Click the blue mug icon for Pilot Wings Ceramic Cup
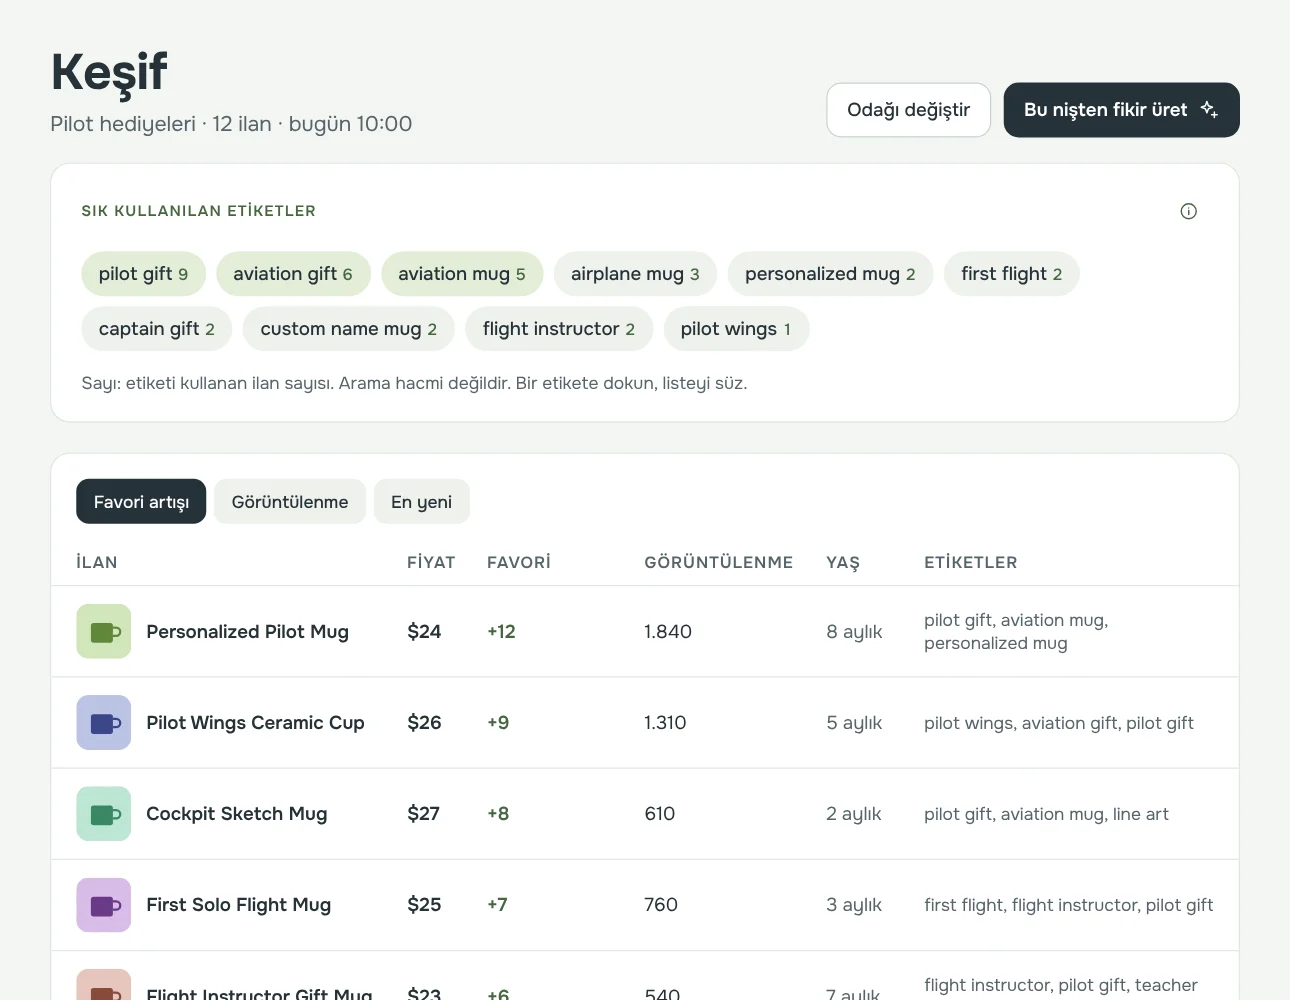 104,722
